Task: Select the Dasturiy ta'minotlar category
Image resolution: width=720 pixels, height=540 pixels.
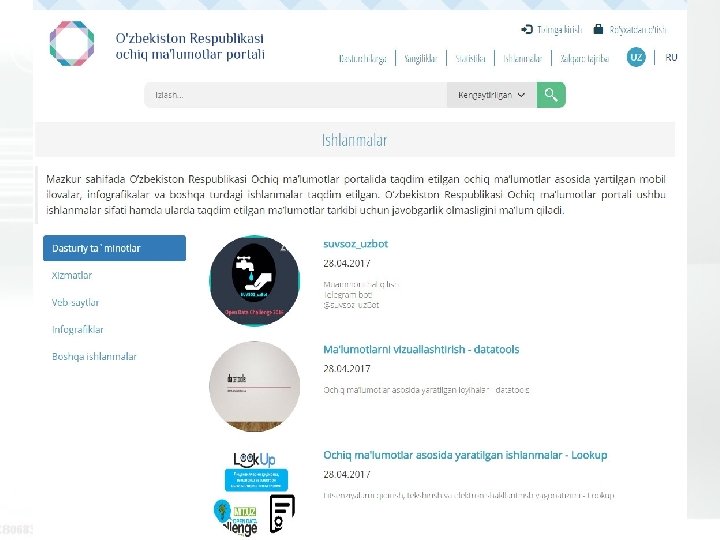Action: click(114, 248)
